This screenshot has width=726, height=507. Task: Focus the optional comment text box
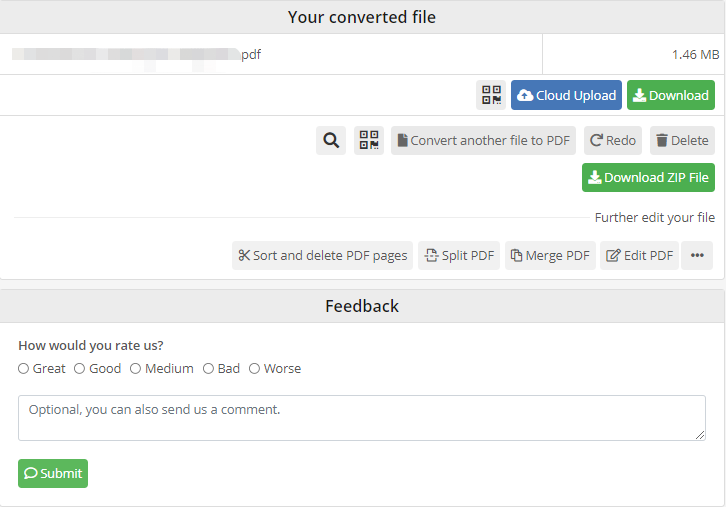coord(362,418)
